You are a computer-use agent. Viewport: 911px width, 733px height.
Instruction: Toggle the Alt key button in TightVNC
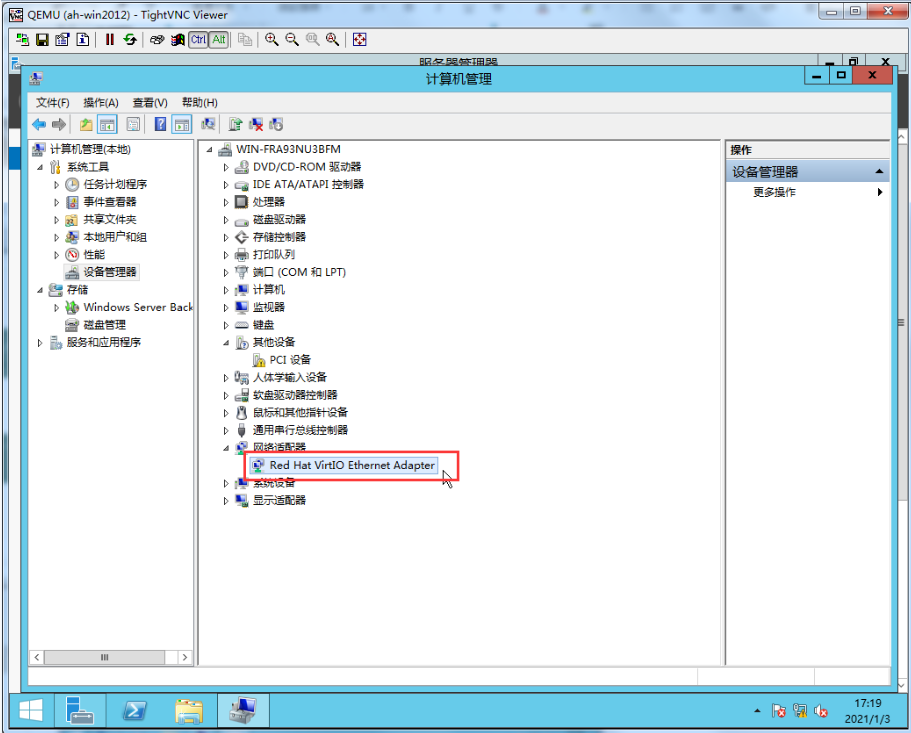[218, 40]
